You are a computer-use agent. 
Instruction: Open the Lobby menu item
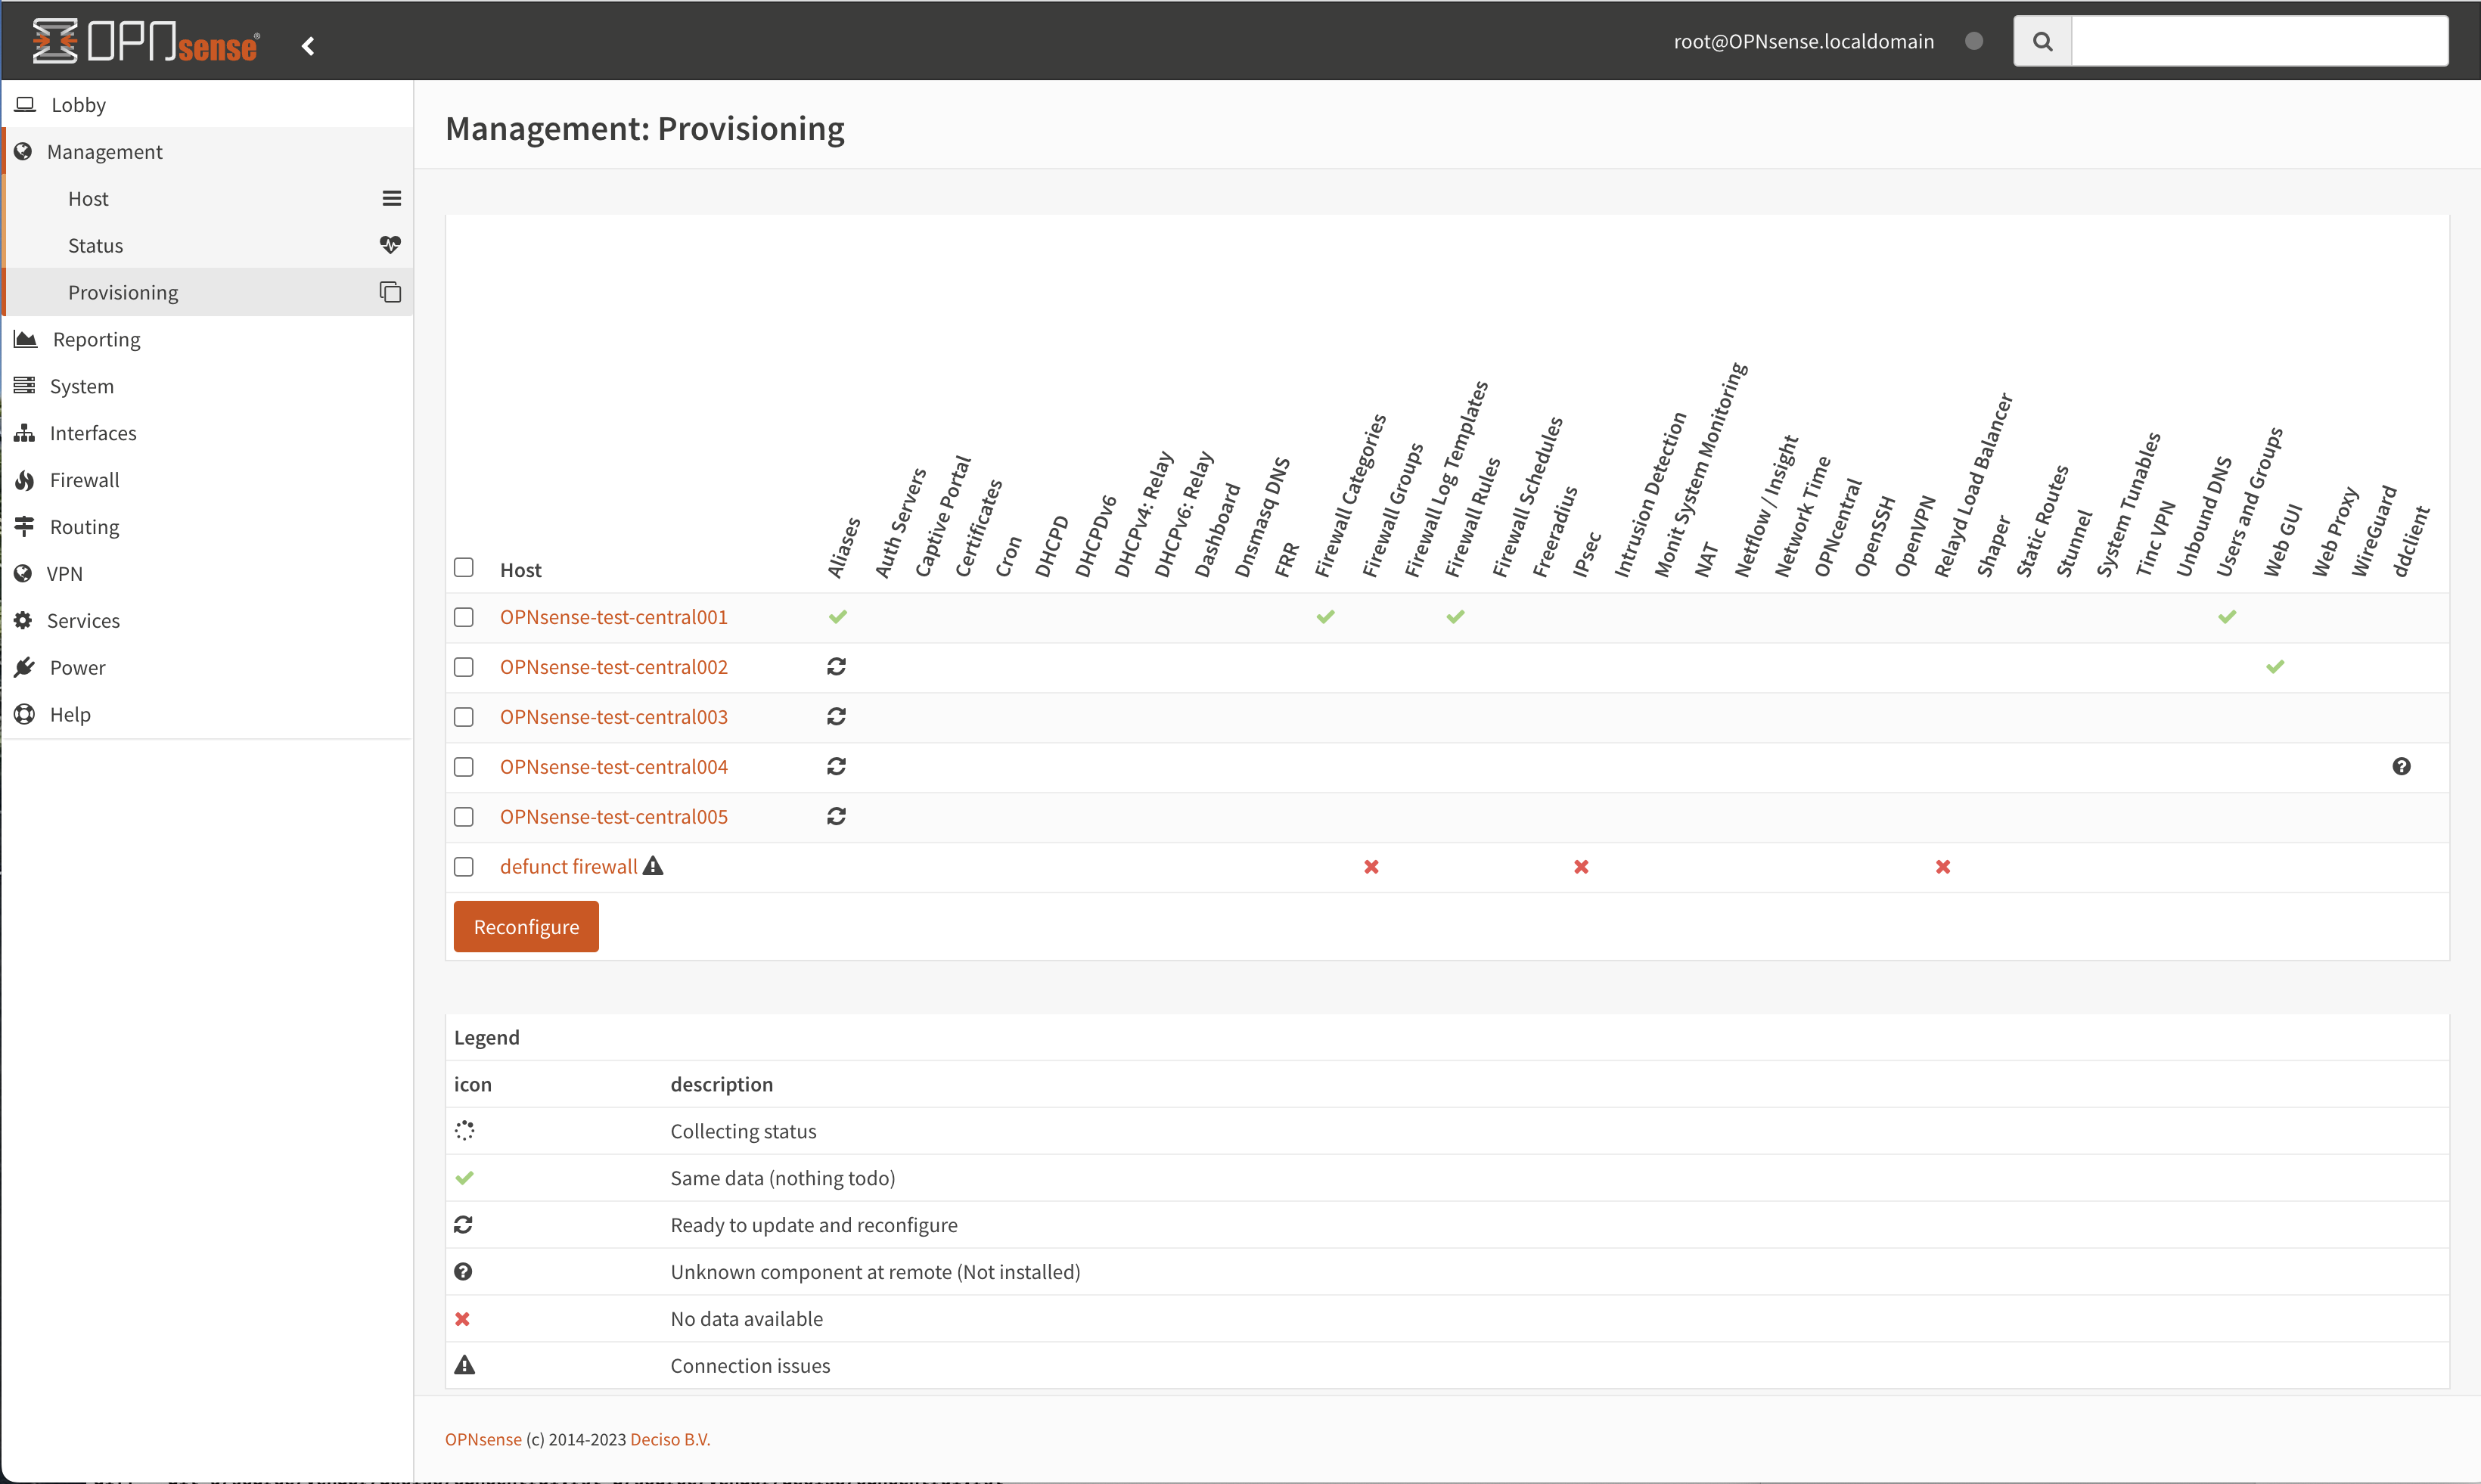tap(78, 105)
